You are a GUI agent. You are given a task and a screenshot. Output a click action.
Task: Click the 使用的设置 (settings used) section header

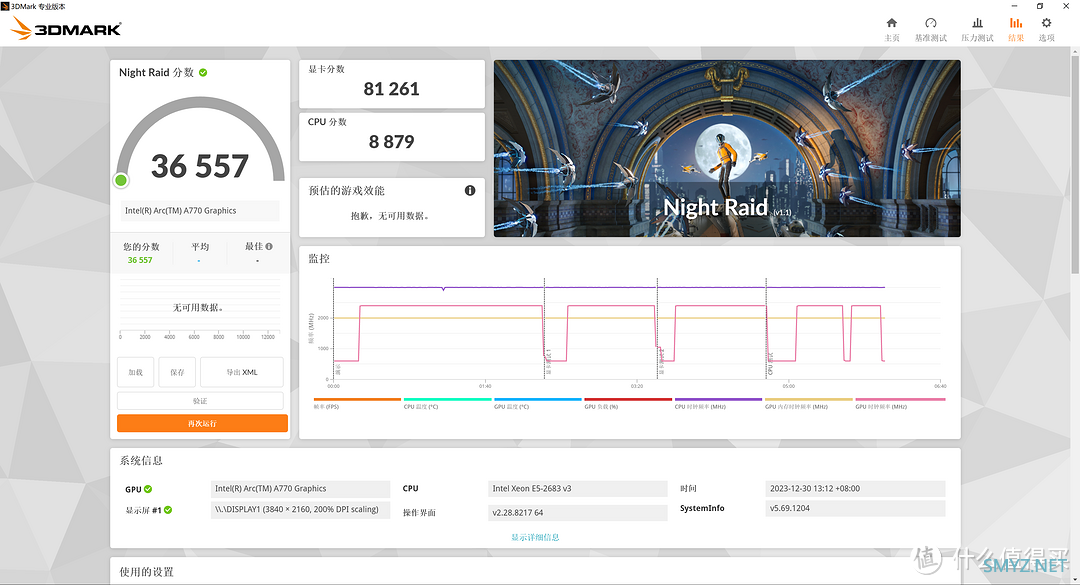147,572
